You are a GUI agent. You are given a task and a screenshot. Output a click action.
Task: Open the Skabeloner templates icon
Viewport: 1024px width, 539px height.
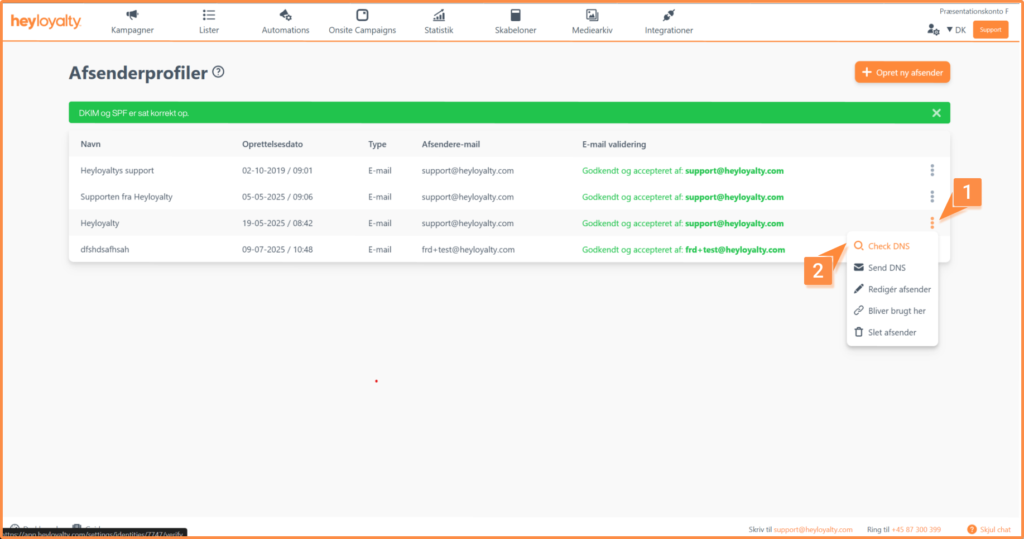pos(515,16)
